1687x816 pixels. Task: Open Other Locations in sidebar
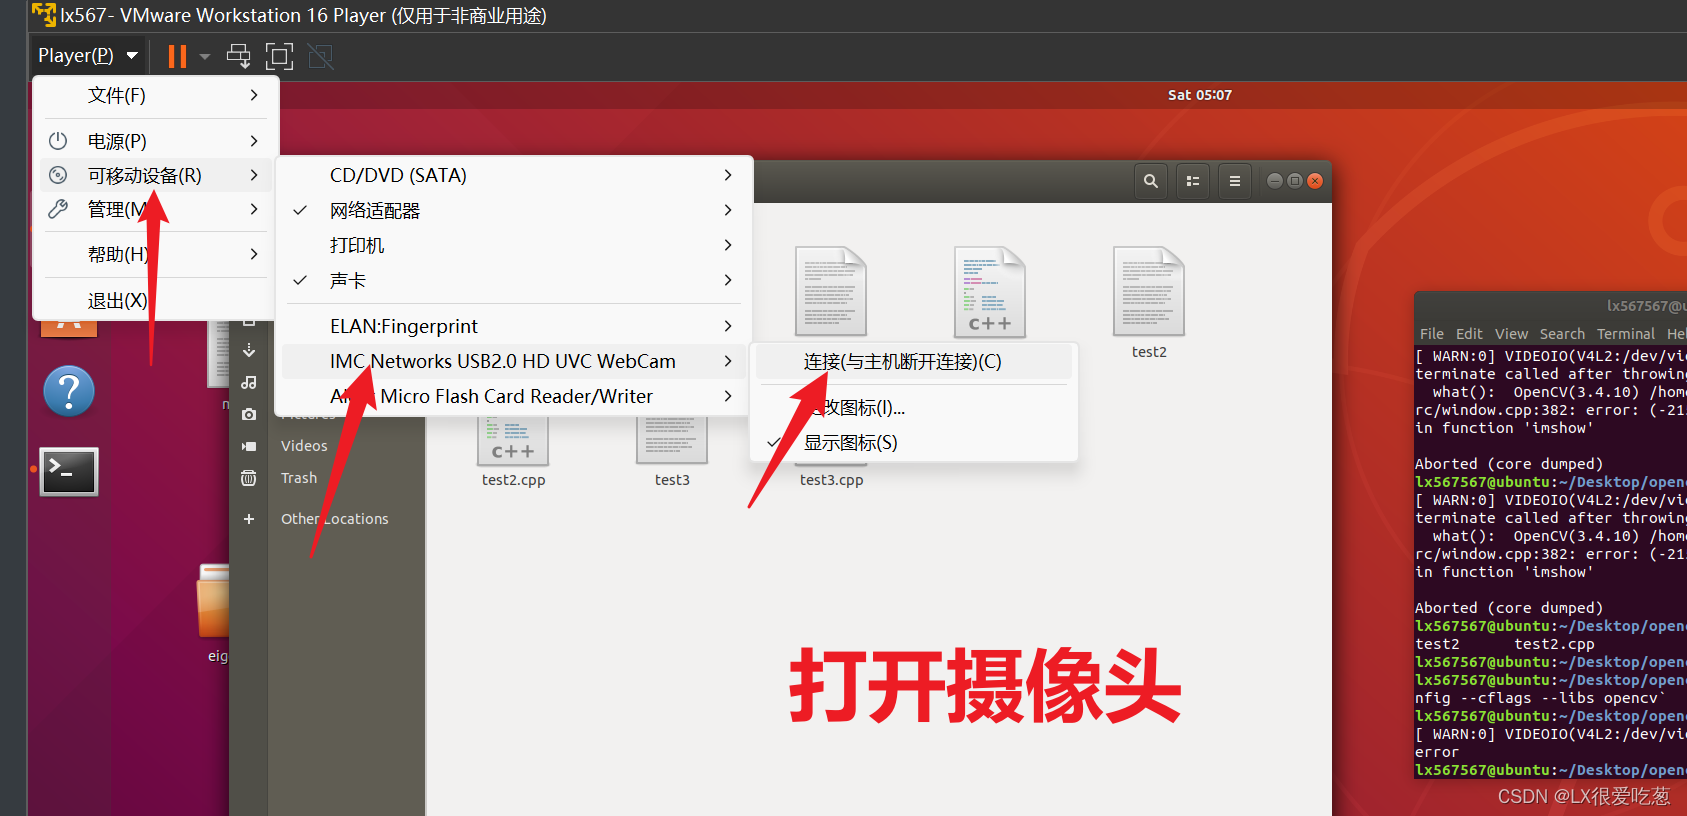(x=335, y=519)
